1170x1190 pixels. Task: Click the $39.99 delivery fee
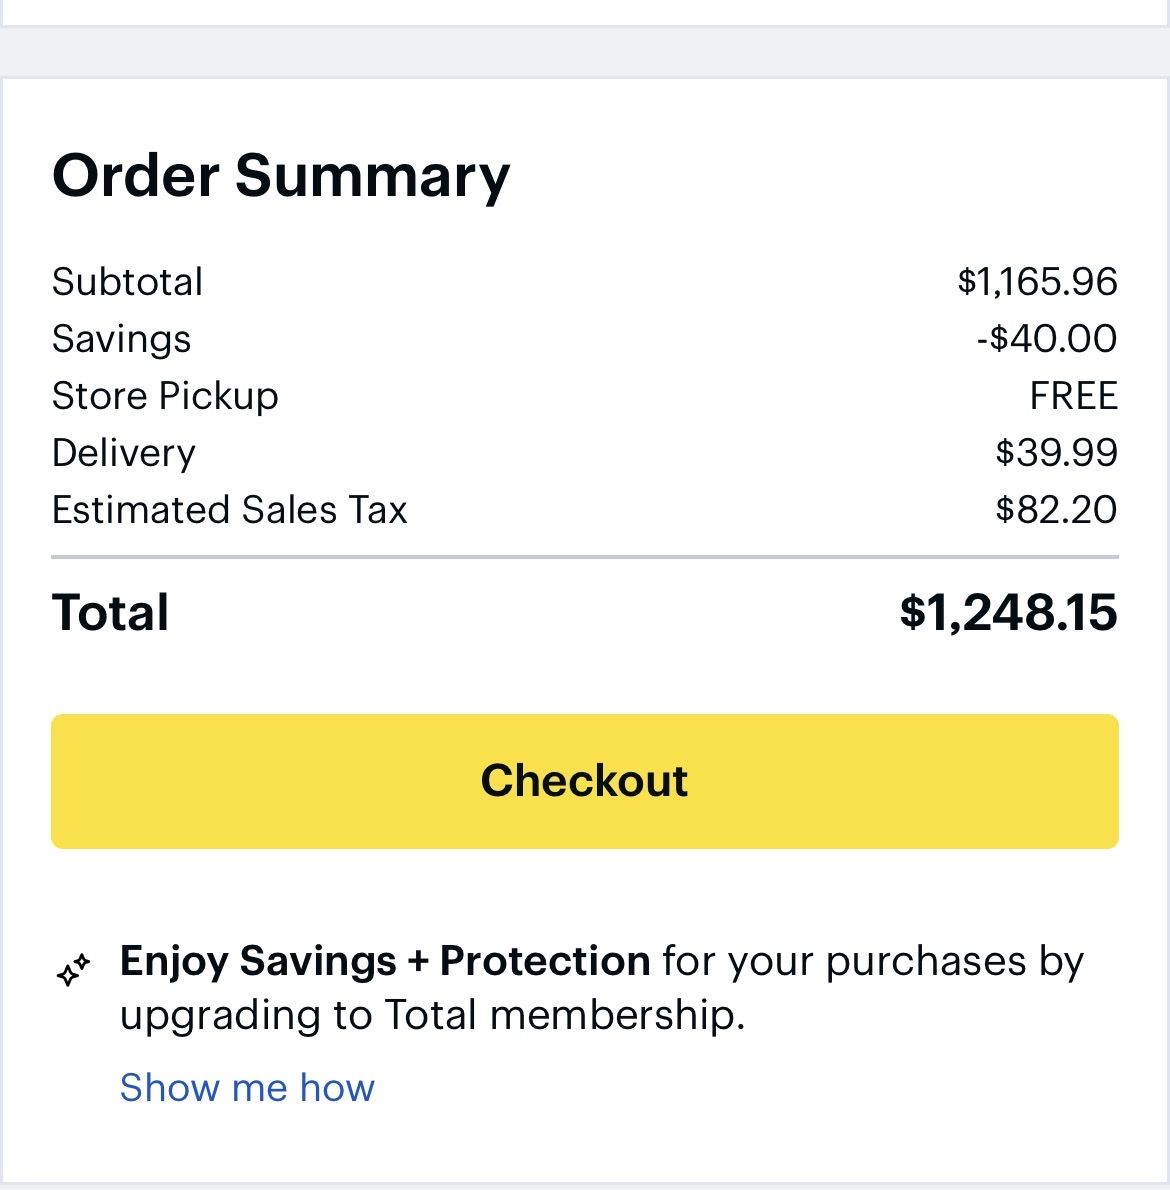pos(1056,453)
